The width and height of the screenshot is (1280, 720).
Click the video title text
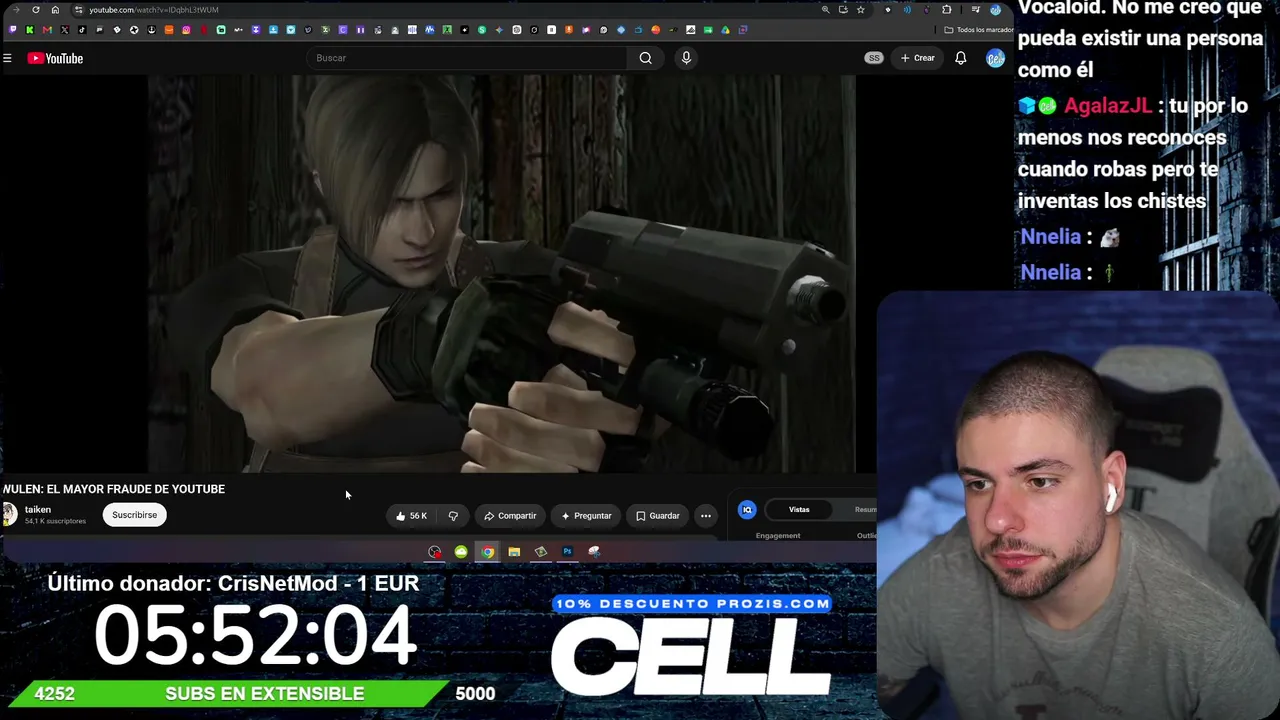pyautogui.click(x=114, y=489)
